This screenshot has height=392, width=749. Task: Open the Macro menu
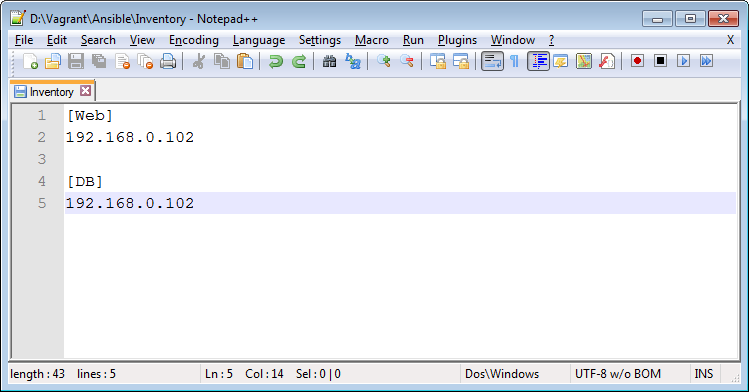pos(372,40)
